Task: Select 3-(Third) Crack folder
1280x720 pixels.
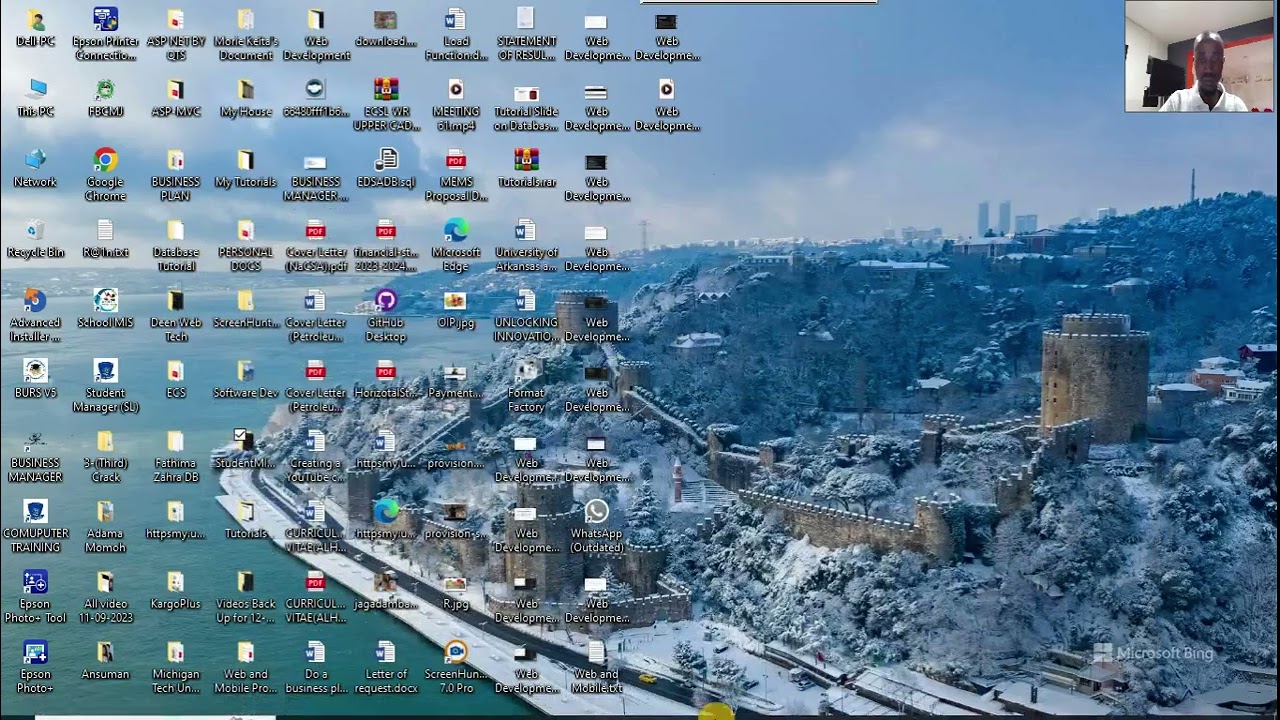Action: 105,456
